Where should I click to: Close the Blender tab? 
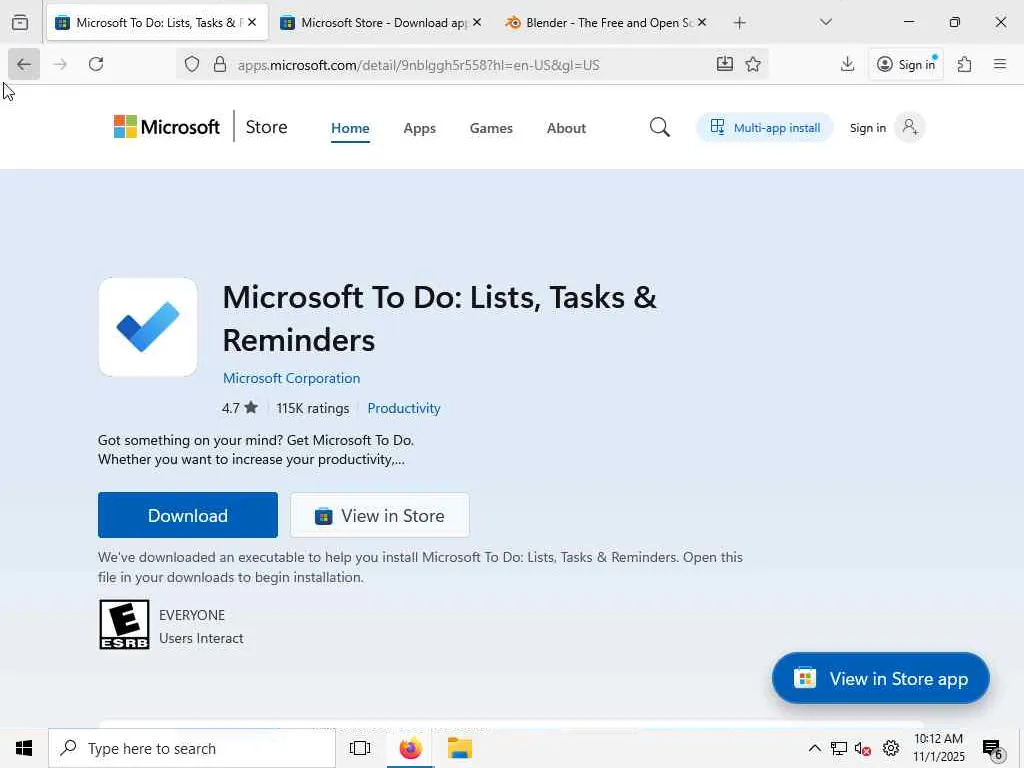tap(702, 22)
